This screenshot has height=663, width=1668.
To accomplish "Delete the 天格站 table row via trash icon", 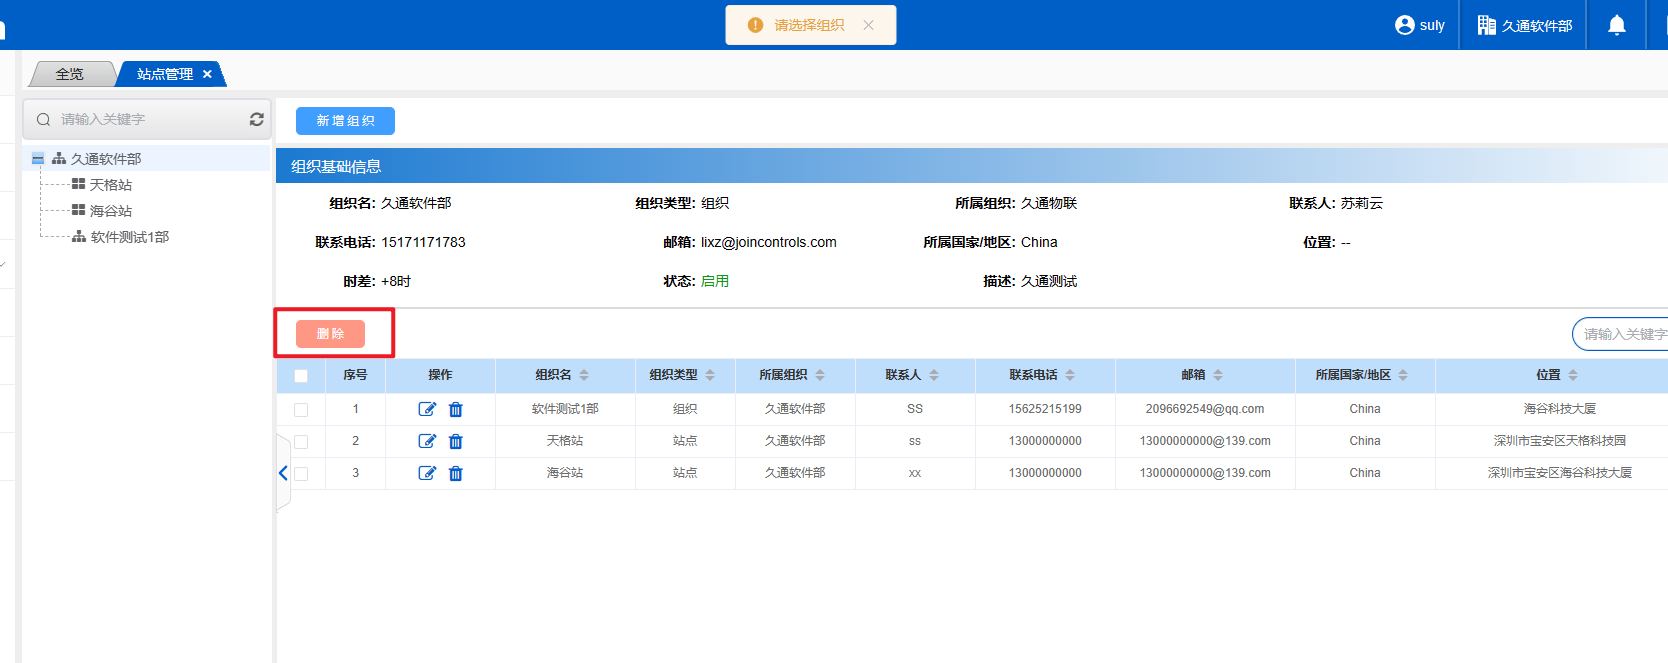I will coord(456,441).
